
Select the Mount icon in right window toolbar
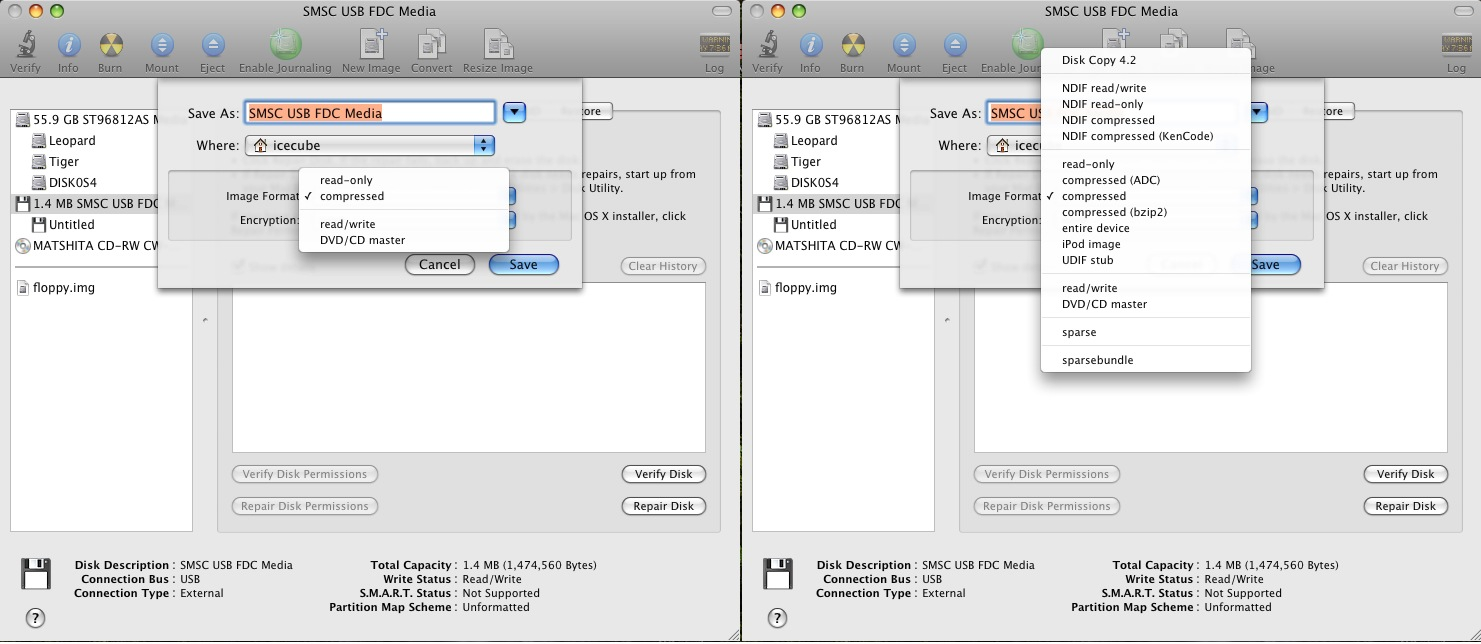(x=904, y=45)
